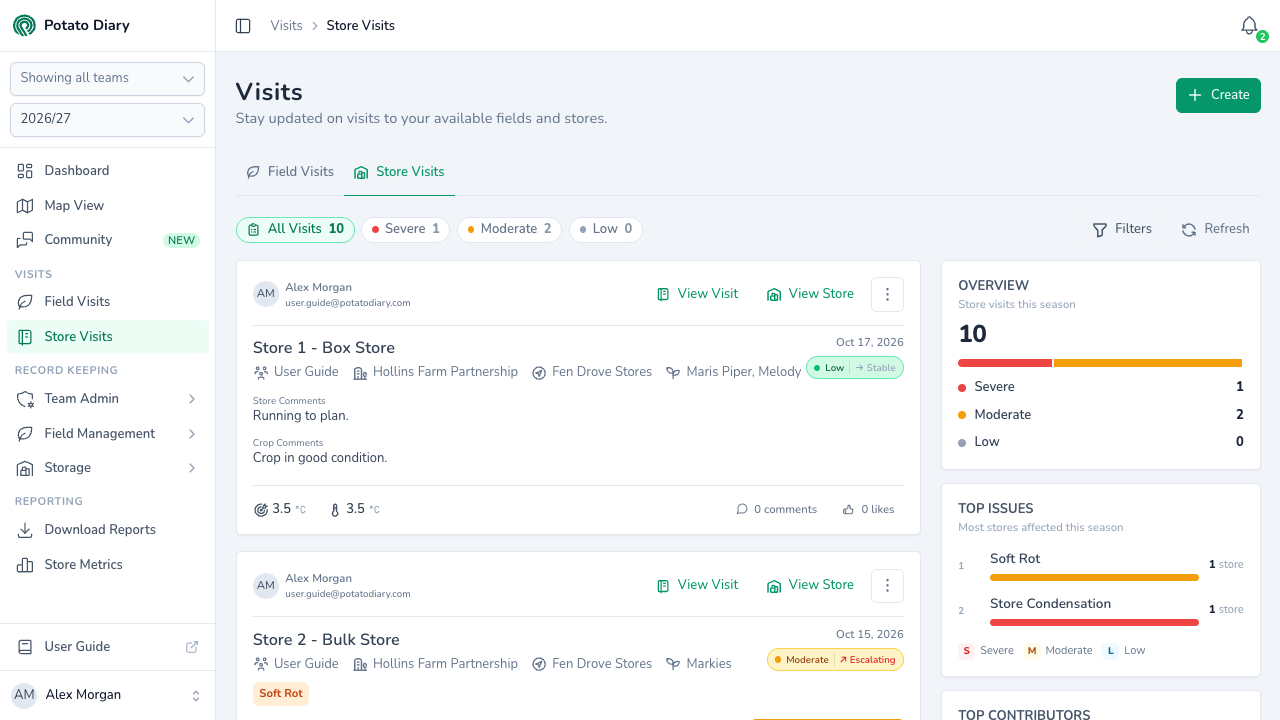The width and height of the screenshot is (1280, 720).
Task: Refresh the visits list
Action: tap(1215, 229)
